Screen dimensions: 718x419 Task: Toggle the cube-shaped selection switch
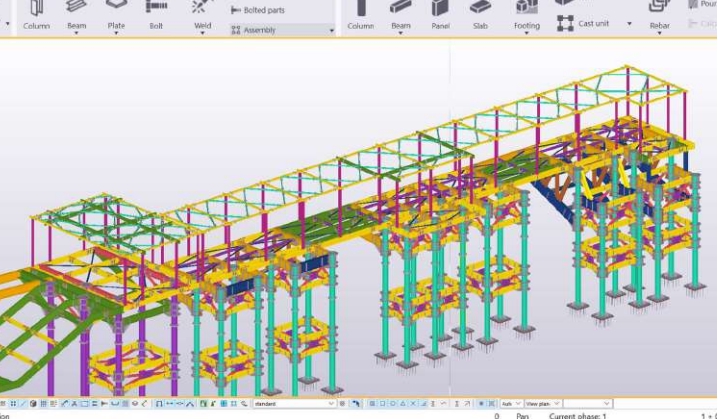point(33,404)
